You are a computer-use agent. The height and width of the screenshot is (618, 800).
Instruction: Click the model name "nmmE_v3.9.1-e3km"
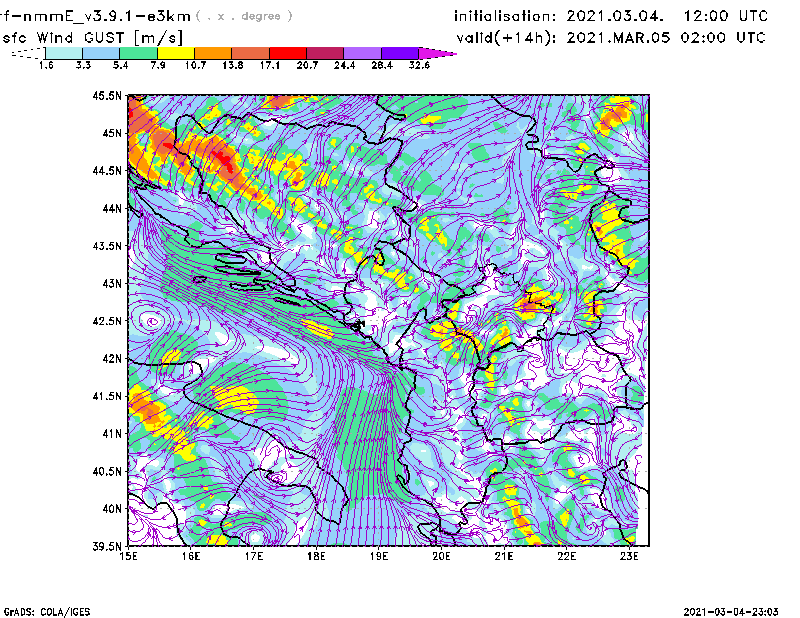point(107,16)
